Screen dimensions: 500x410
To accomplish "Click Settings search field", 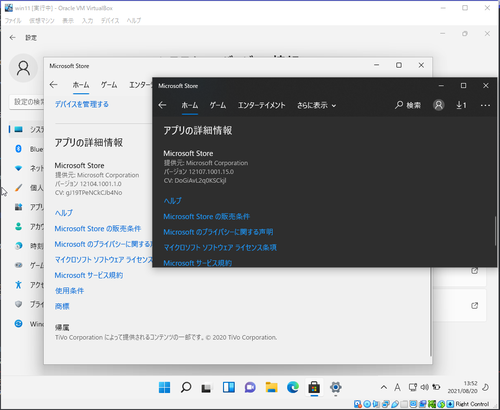I will coord(27,102).
